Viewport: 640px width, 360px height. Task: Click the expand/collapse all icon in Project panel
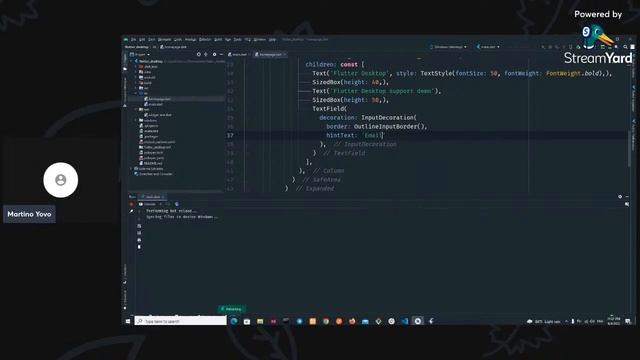pyautogui.click(x=206, y=54)
